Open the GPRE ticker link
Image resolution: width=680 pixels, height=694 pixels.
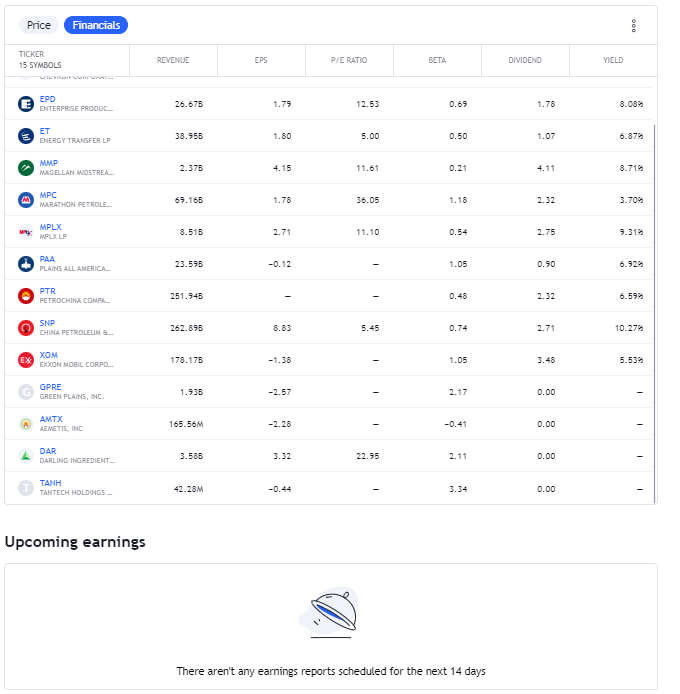[50, 387]
